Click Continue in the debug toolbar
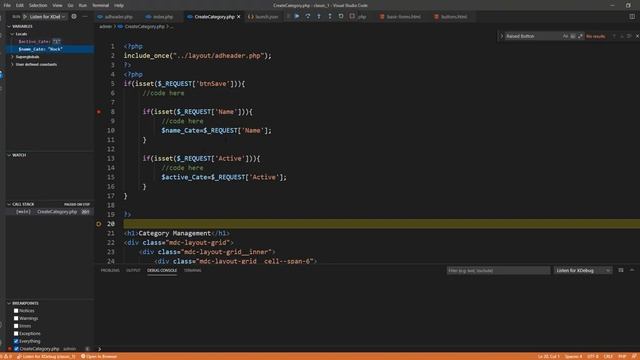 (x=297, y=16)
